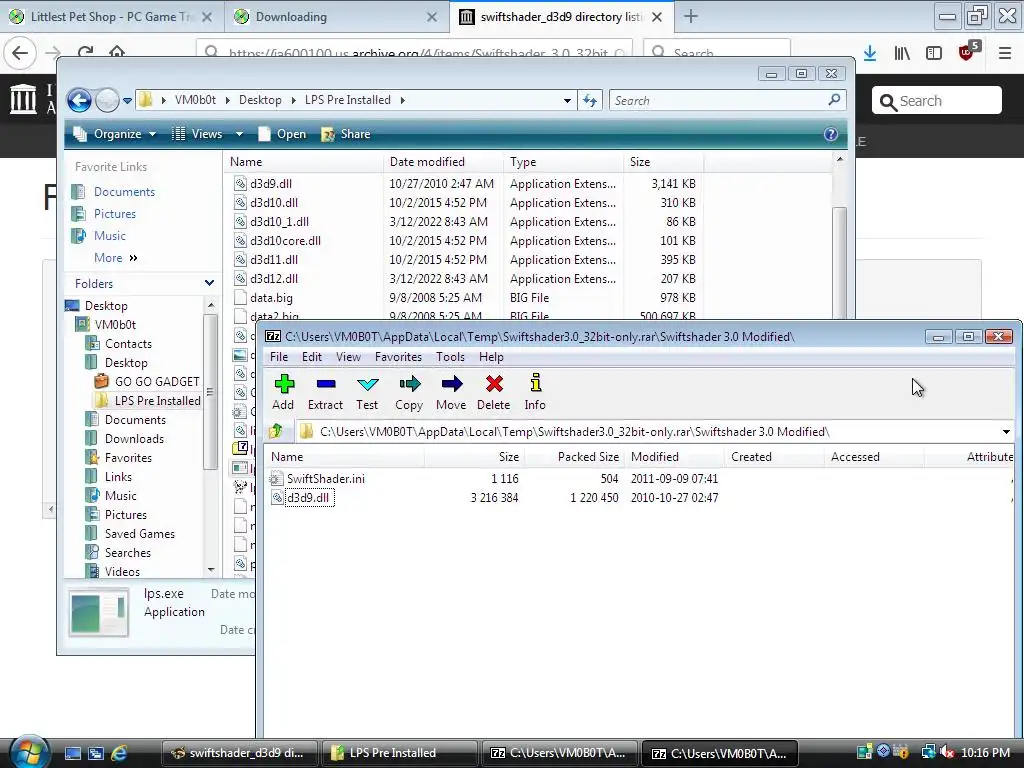The height and width of the screenshot is (768, 1024).
Task: Click the Add button in 7-Zip toolbar
Action: tap(283, 392)
